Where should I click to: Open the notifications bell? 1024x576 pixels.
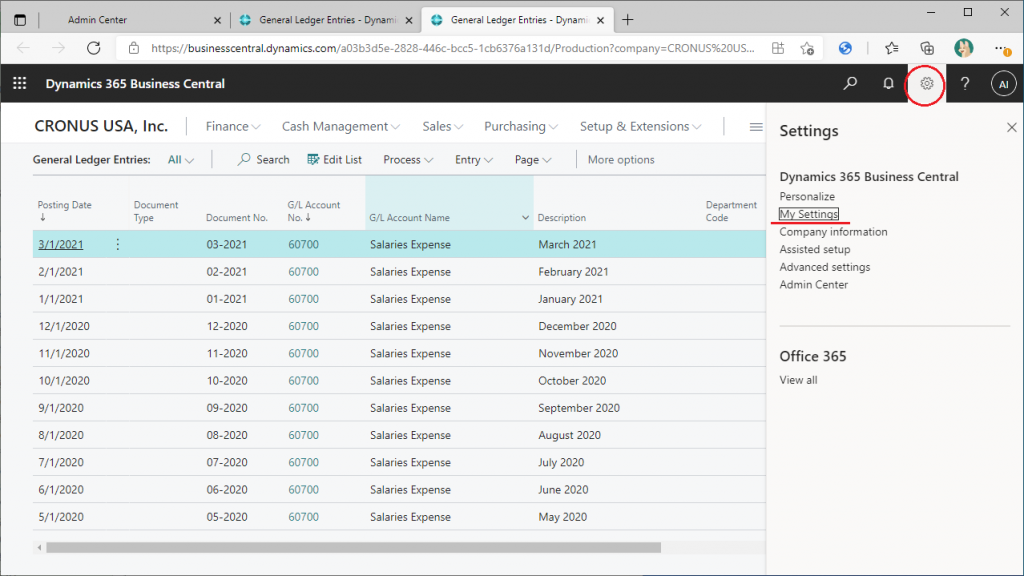tap(888, 84)
